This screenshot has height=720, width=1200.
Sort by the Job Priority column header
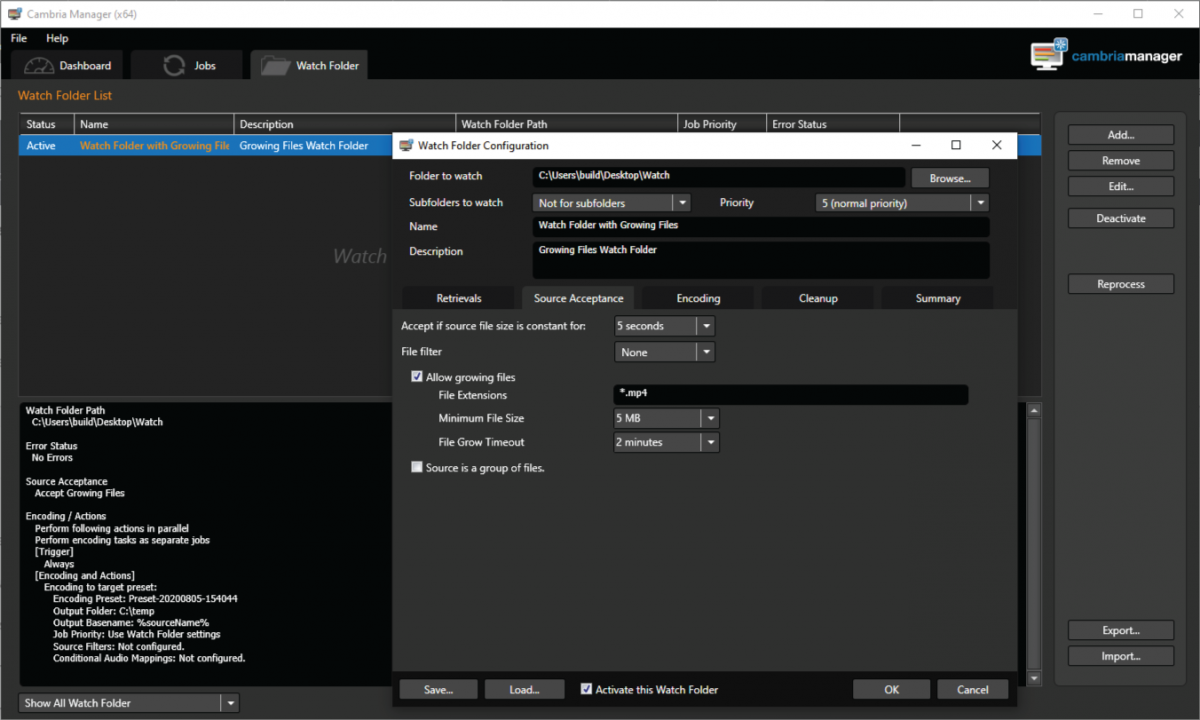[722, 124]
